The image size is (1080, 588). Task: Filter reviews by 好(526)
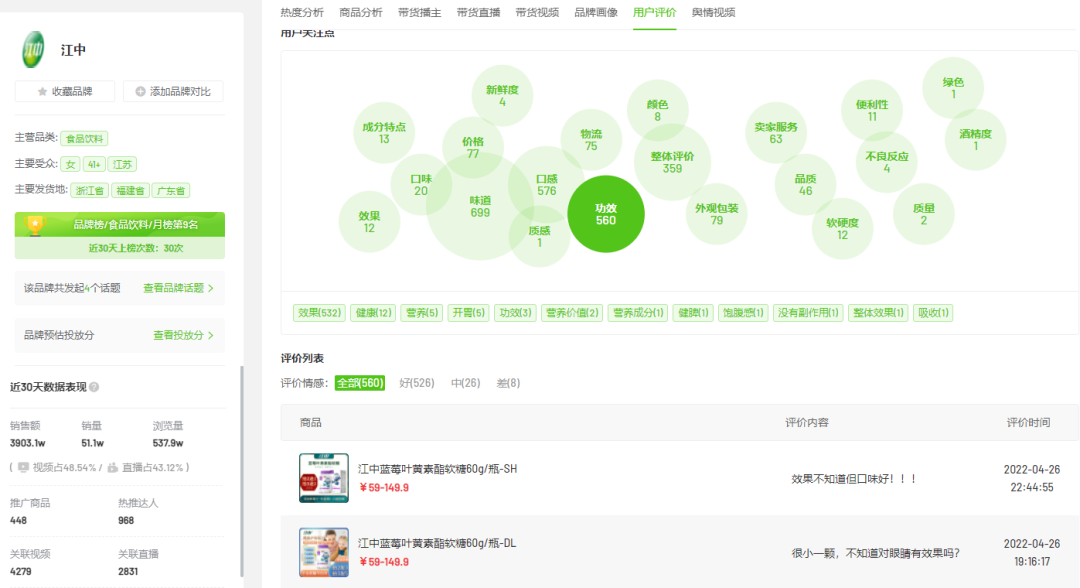[417, 383]
